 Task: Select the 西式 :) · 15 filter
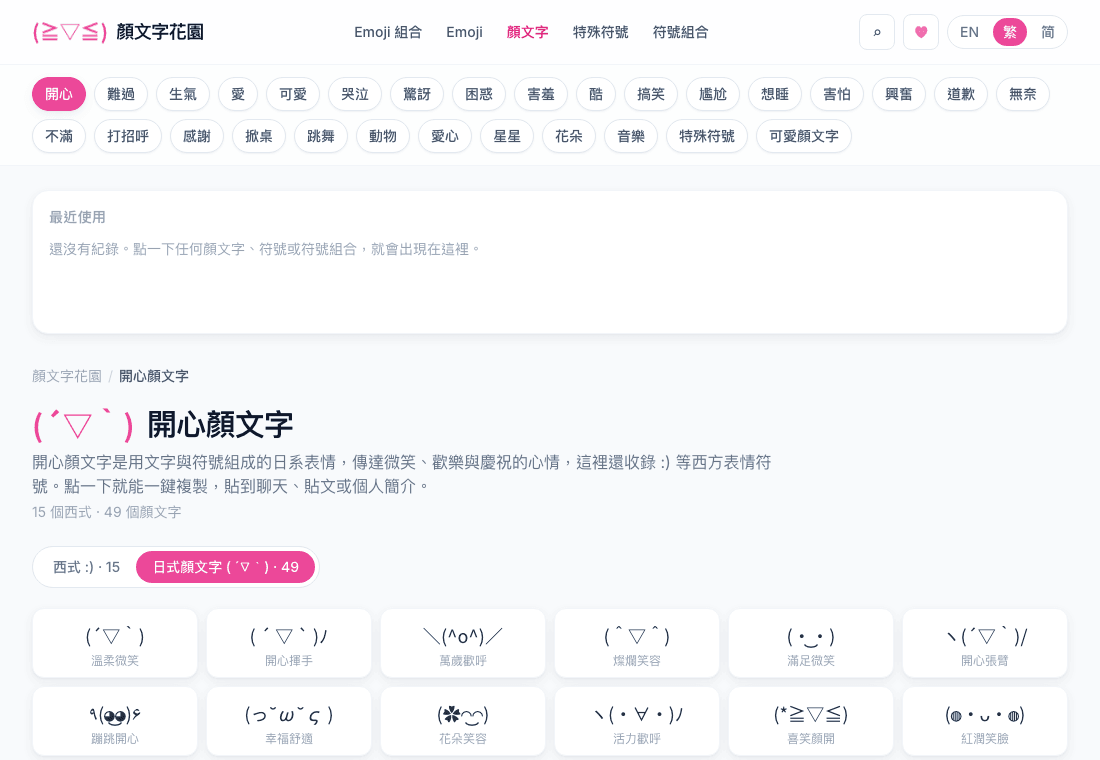(x=86, y=567)
